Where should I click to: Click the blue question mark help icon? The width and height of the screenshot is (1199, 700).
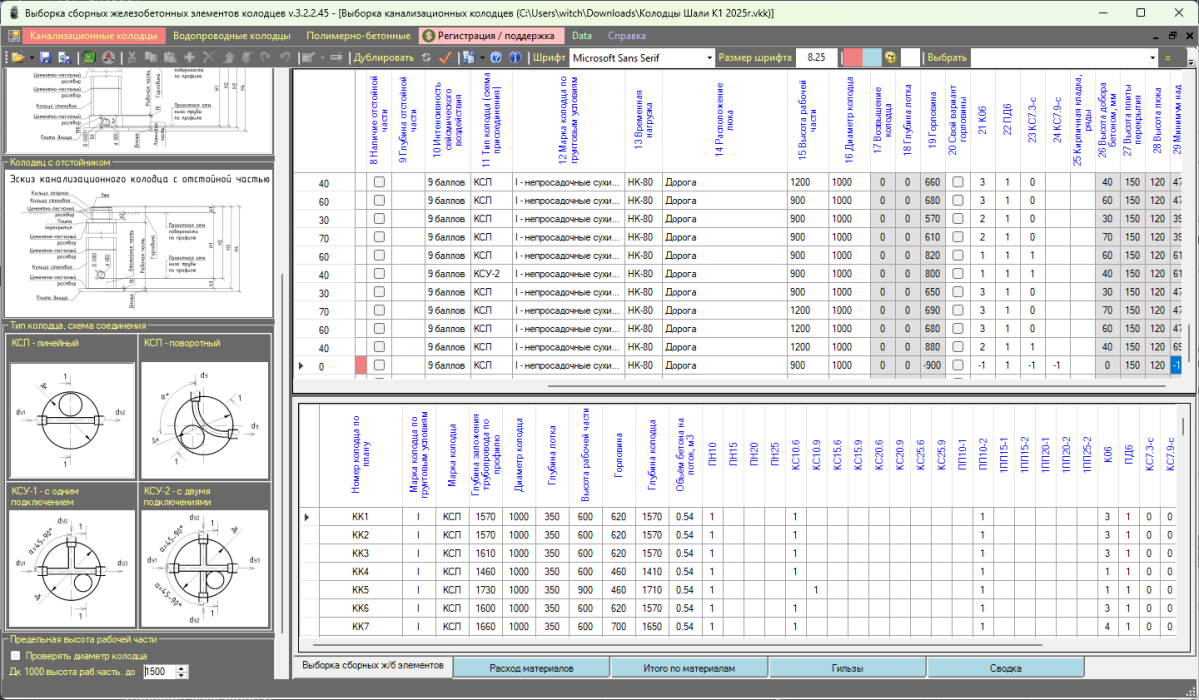click(497, 58)
